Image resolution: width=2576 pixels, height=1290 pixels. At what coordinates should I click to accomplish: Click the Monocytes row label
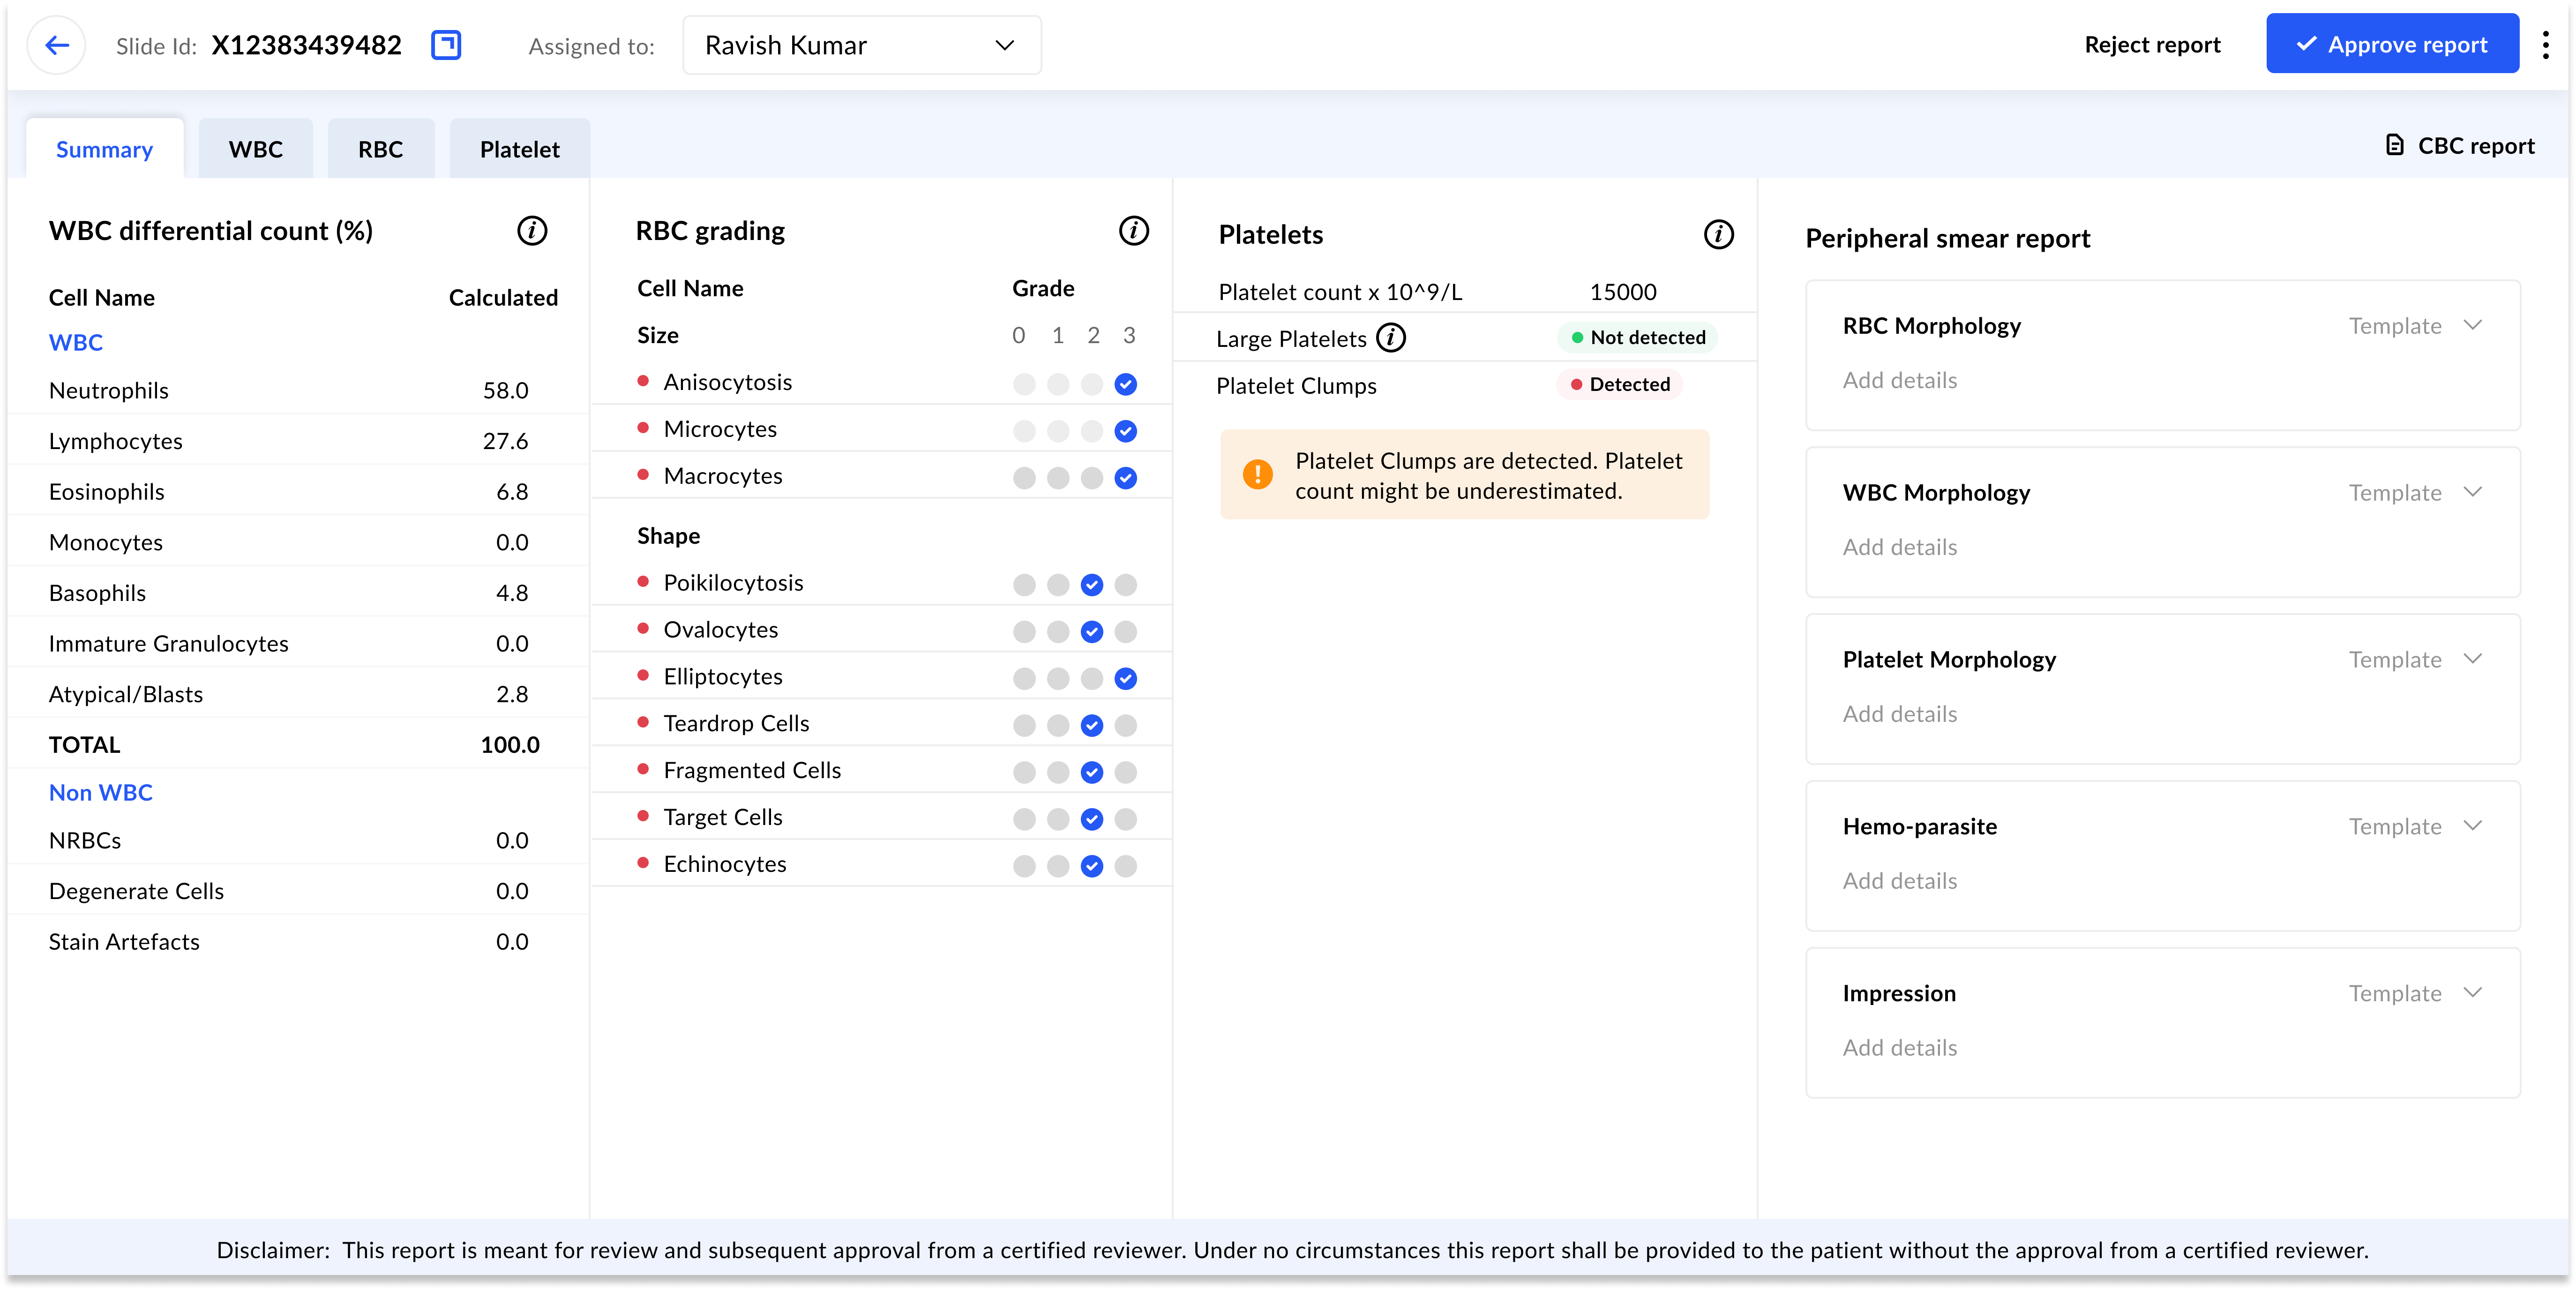pos(106,543)
